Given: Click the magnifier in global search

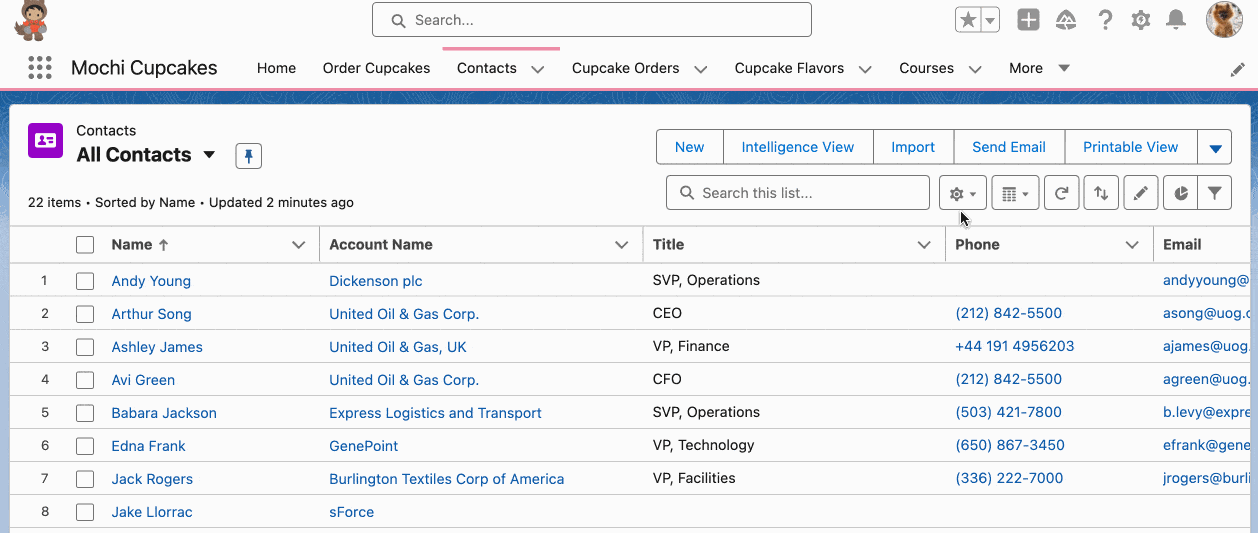Looking at the screenshot, I should (398, 20).
